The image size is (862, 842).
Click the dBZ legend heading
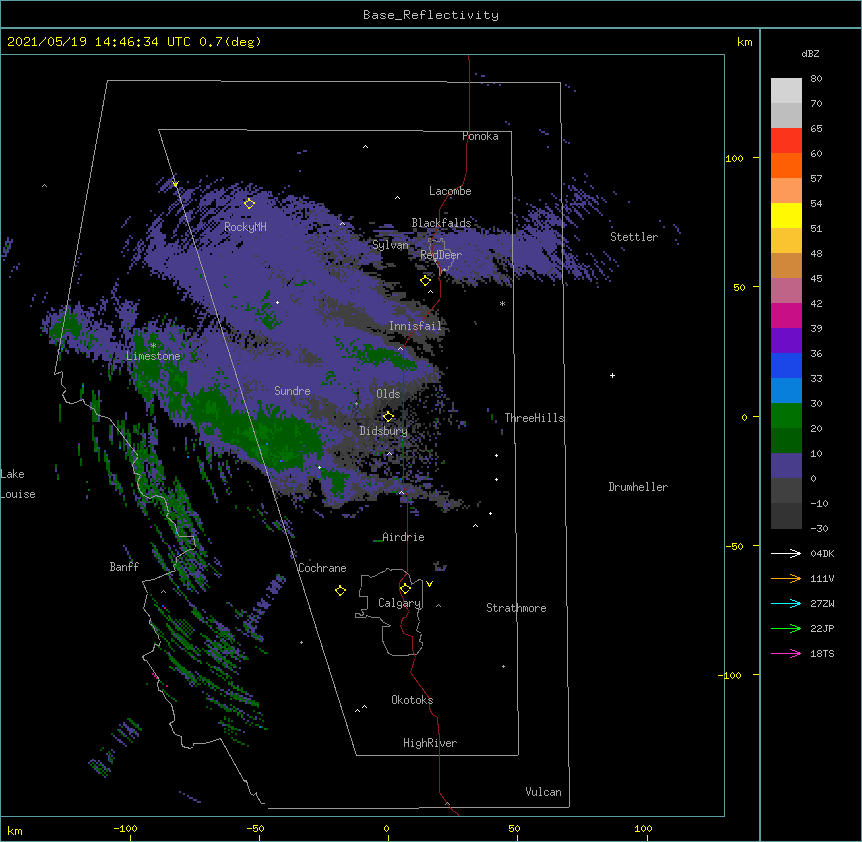coord(810,54)
